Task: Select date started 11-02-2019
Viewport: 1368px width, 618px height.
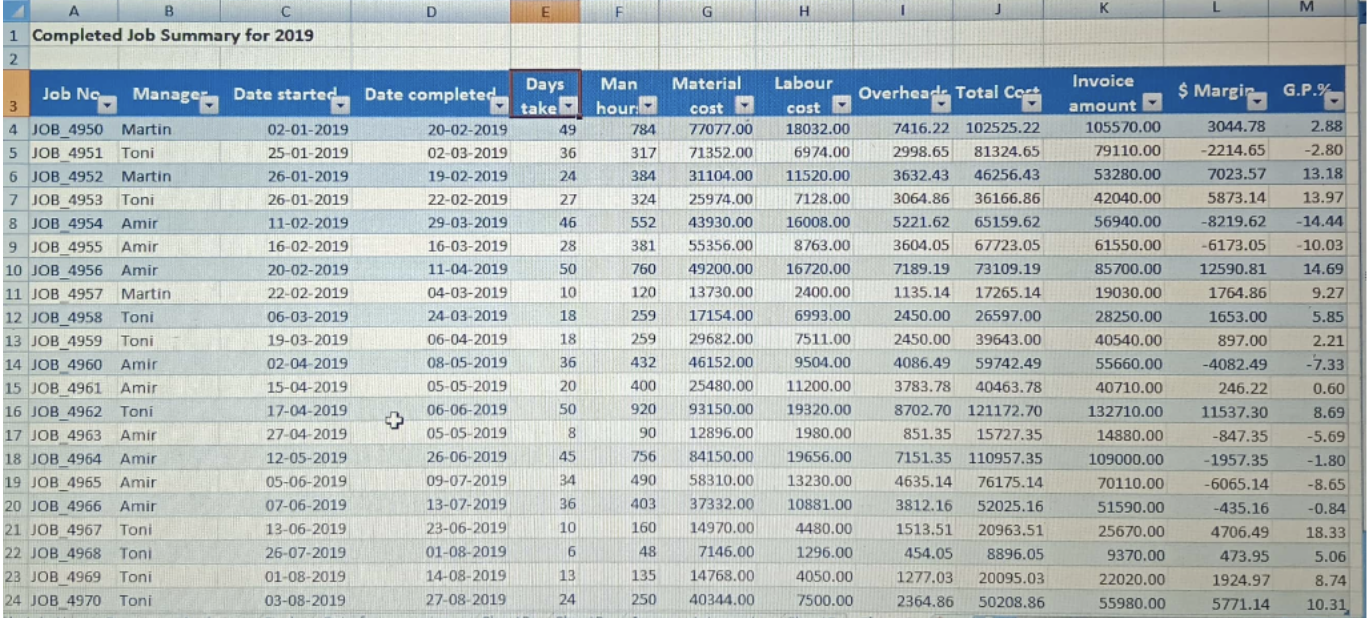Action: [308, 223]
